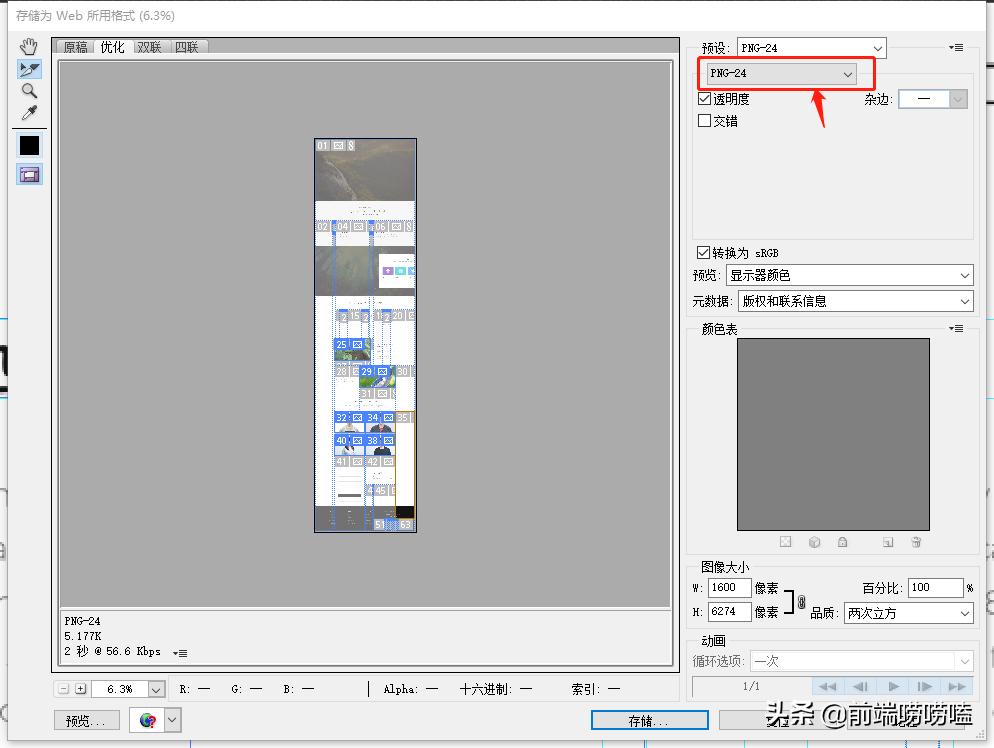Toggle slices visibility icon
The height and width of the screenshot is (748, 994).
click(29, 174)
